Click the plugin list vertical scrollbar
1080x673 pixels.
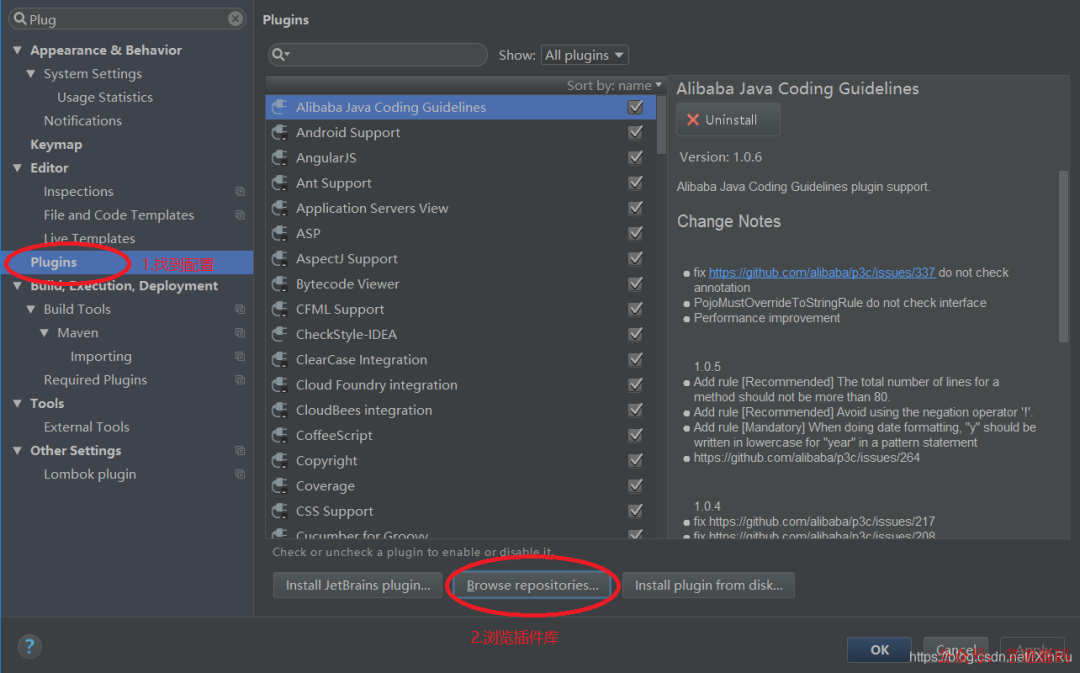click(661, 125)
